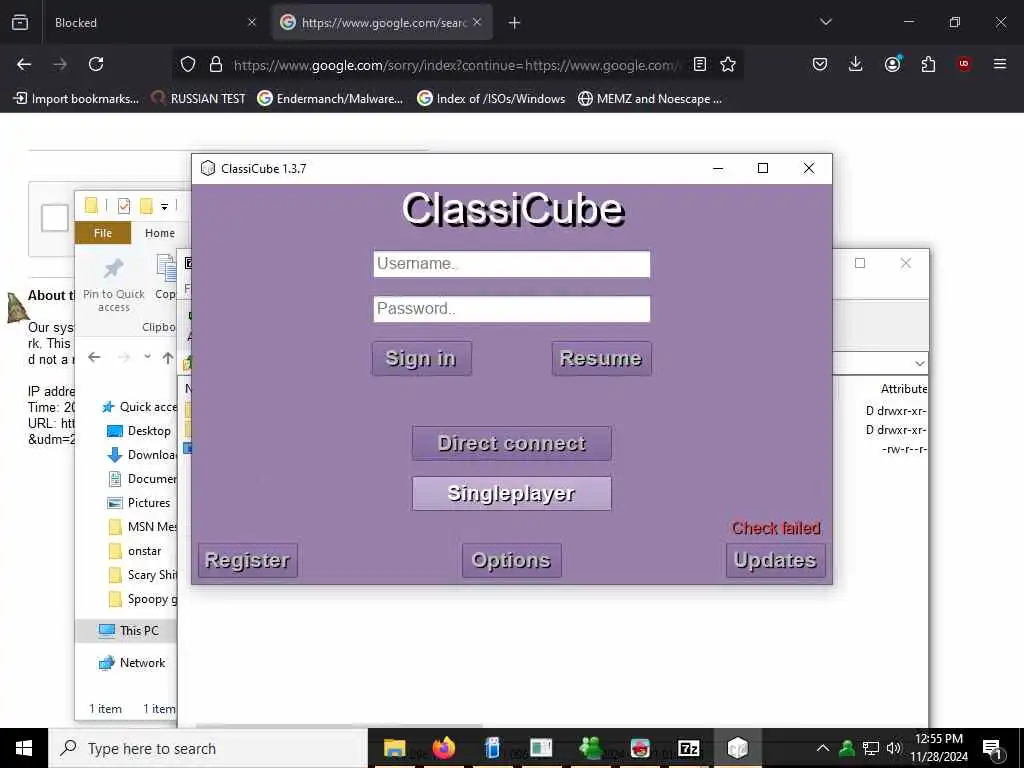Click the Firefox URL address bar
The image size is (1024, 768).
[x=456, y=65]
